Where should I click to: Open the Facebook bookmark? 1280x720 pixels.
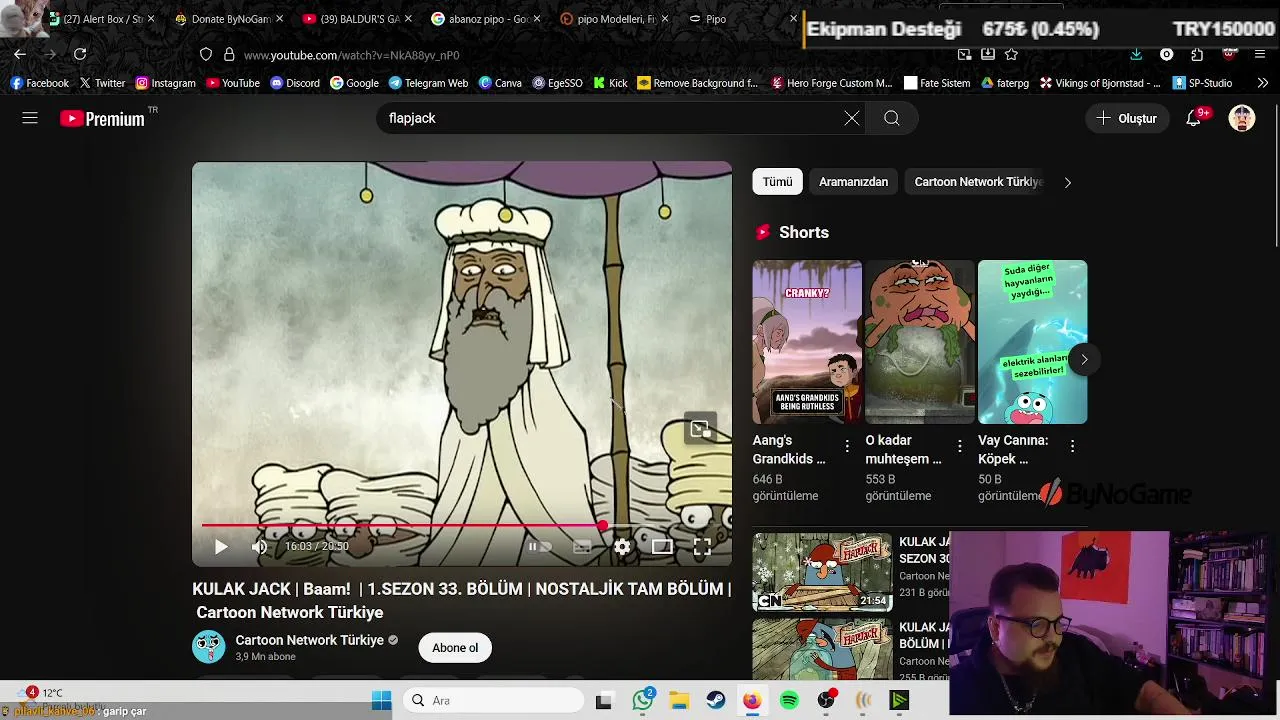tap(40, 83)
